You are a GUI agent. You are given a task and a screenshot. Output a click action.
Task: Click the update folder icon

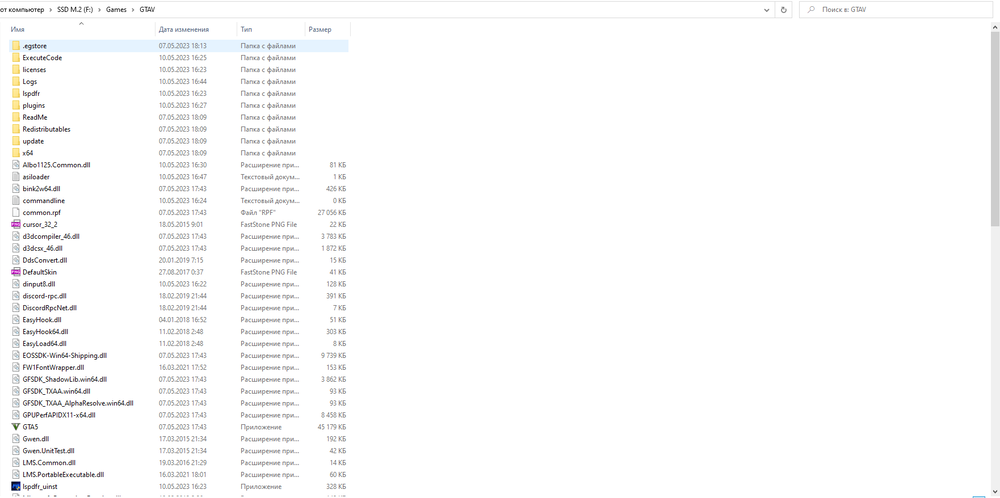pyautogui.click(x=16, y=141)
